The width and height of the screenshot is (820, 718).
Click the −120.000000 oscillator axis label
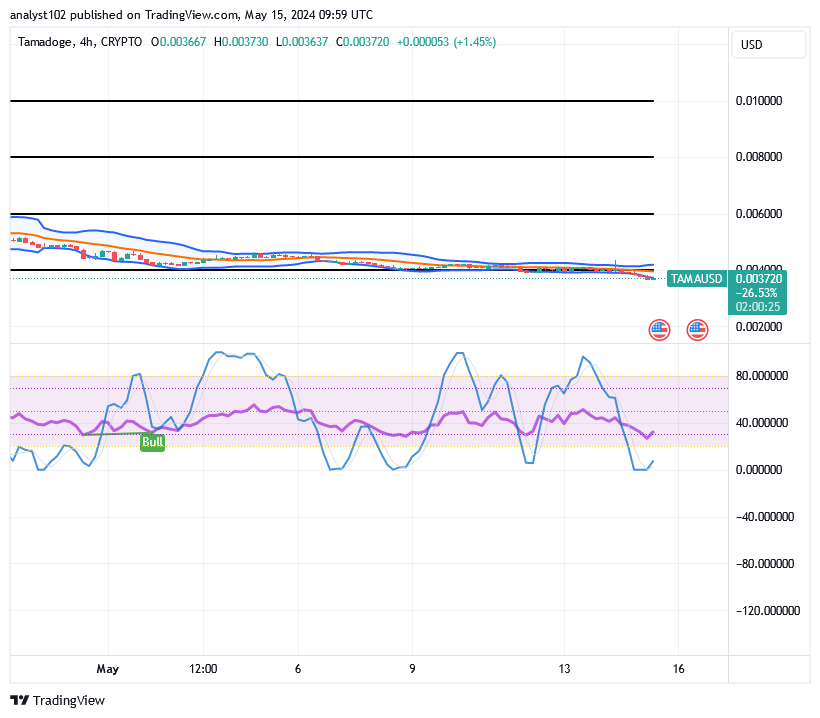coord(768,611)
